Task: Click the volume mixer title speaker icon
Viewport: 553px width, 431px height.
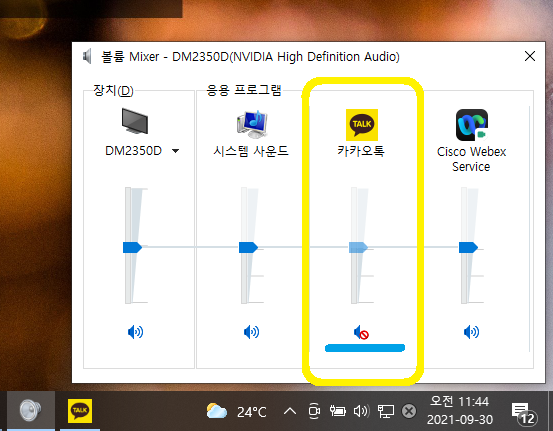Action: (87, 56)
